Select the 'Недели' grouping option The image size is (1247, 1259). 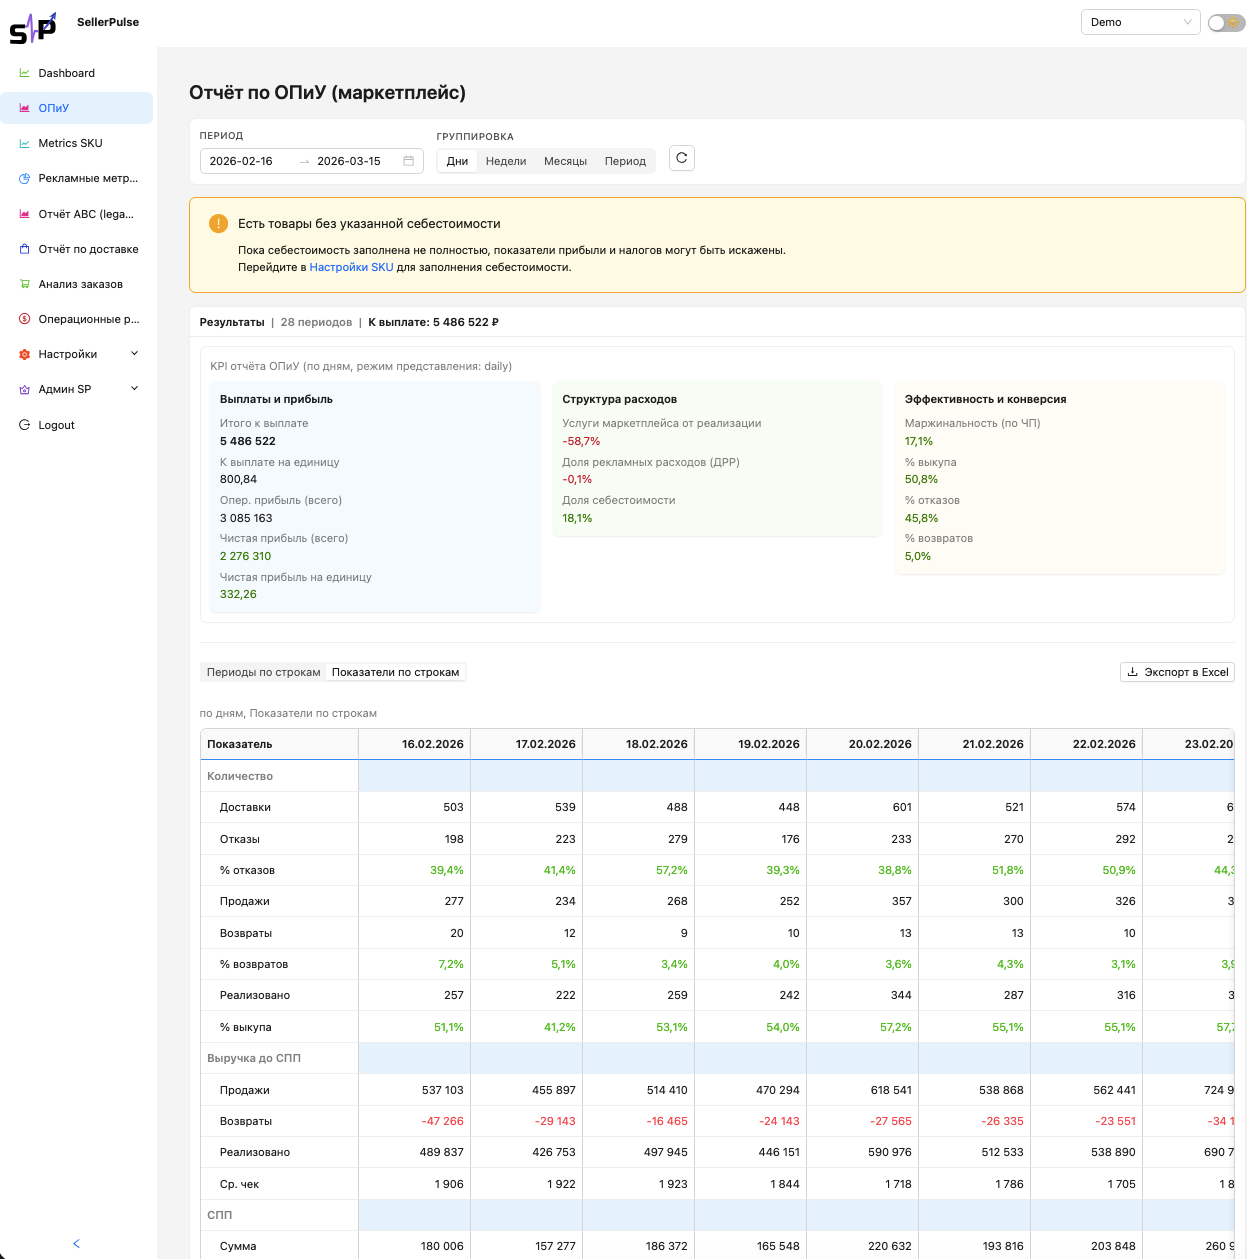[506, 161]
